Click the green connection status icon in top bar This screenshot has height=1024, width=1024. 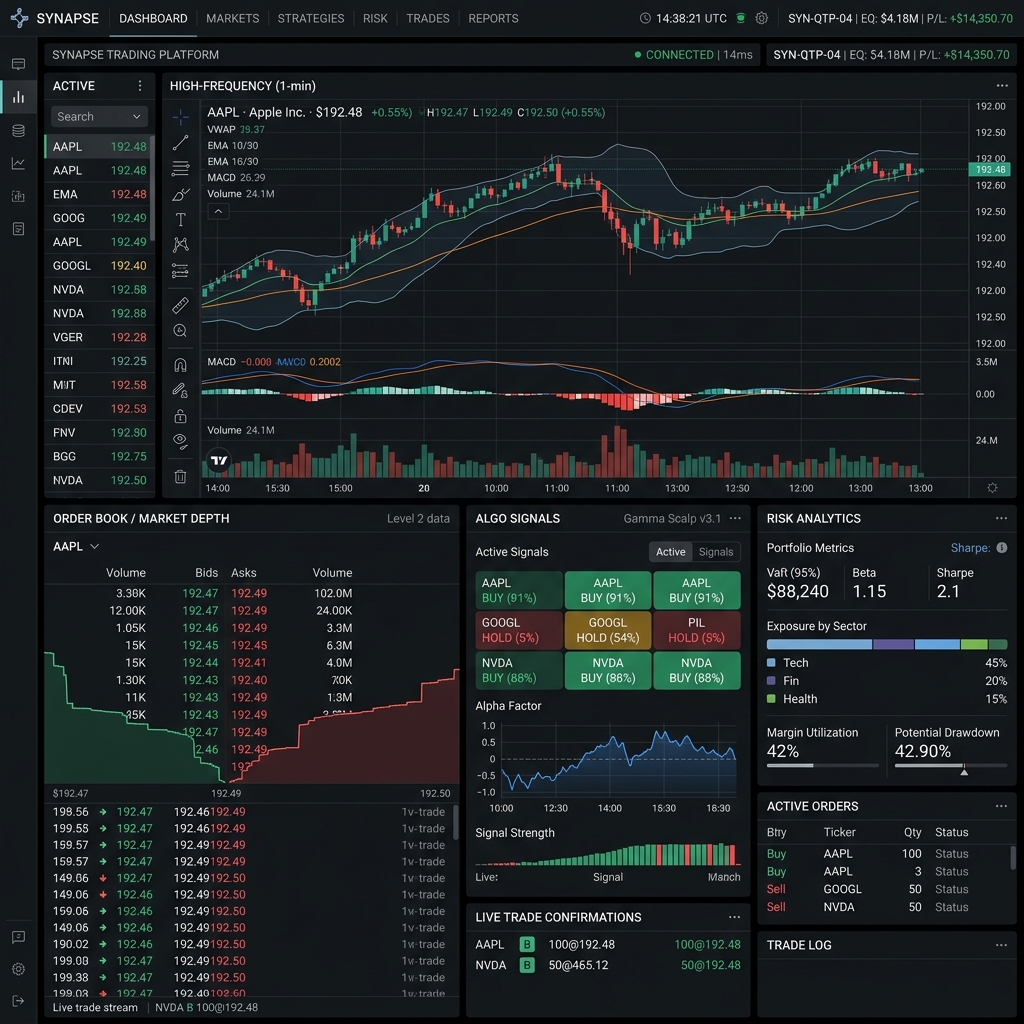pyautogui.click(x=741, y=18)
